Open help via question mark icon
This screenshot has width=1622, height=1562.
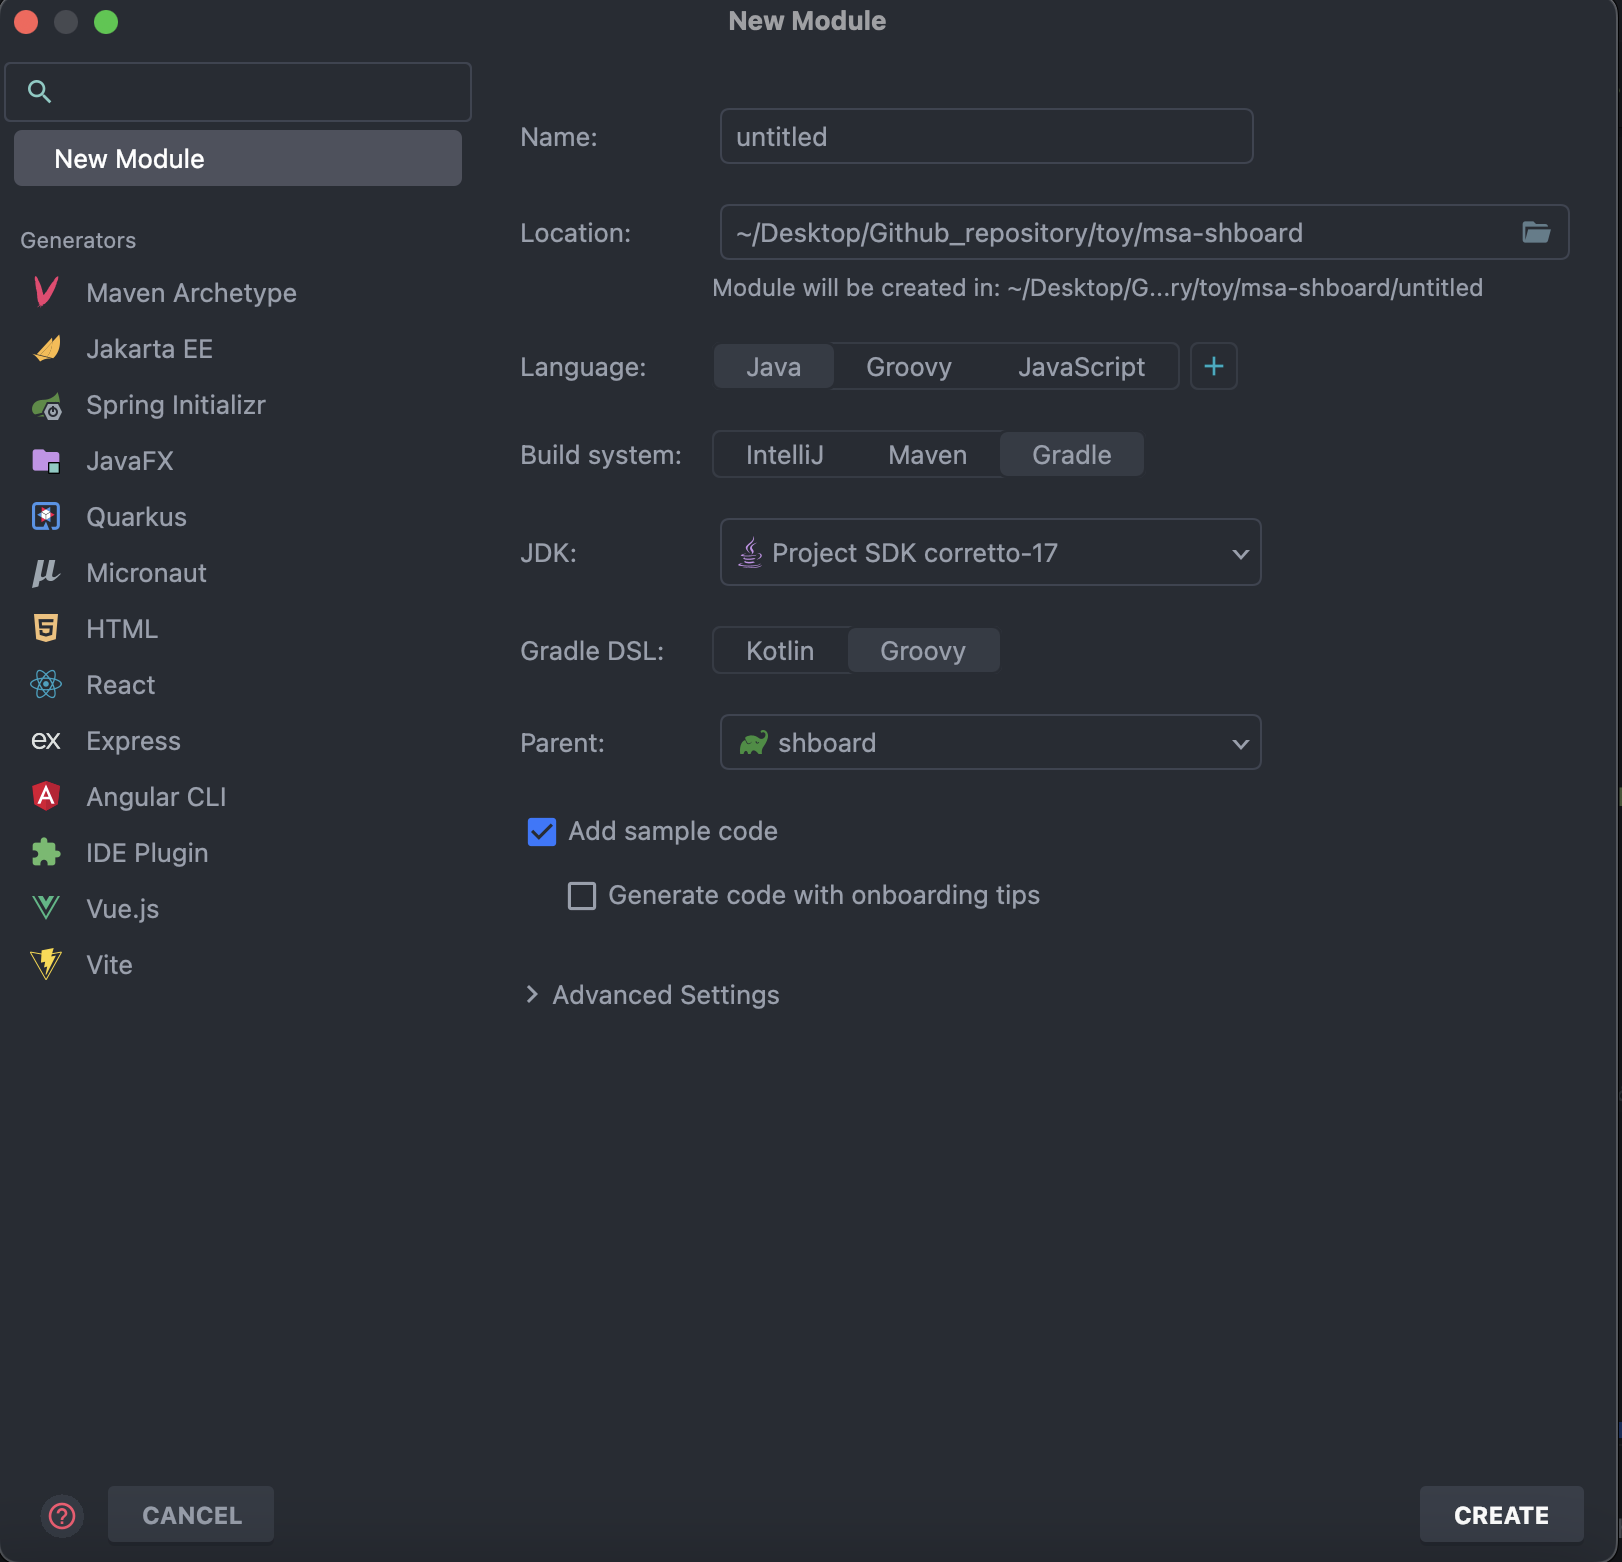(62, 1516)
